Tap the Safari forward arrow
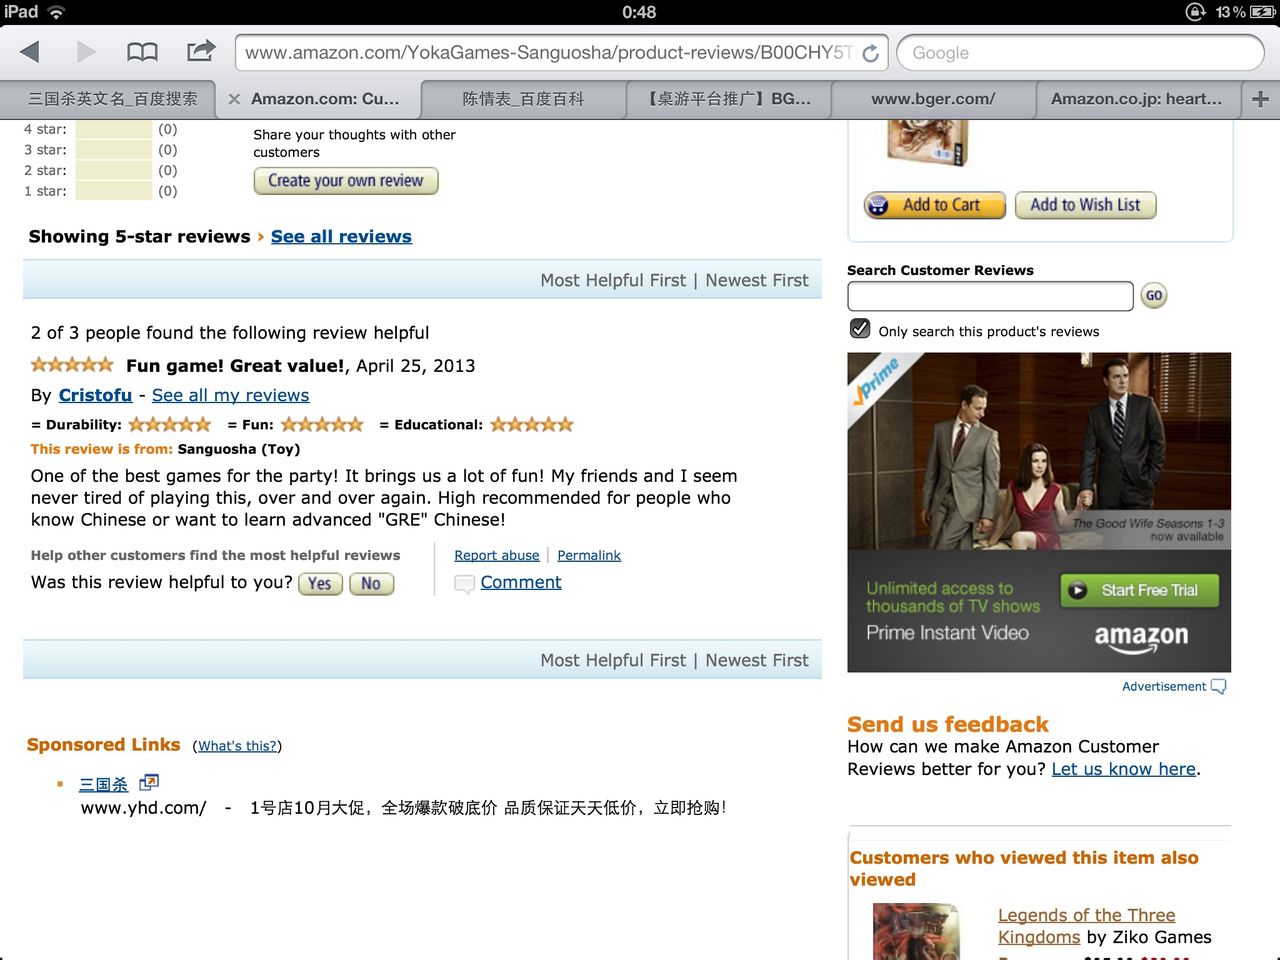Screen dimensions: 1280x960 86,52
